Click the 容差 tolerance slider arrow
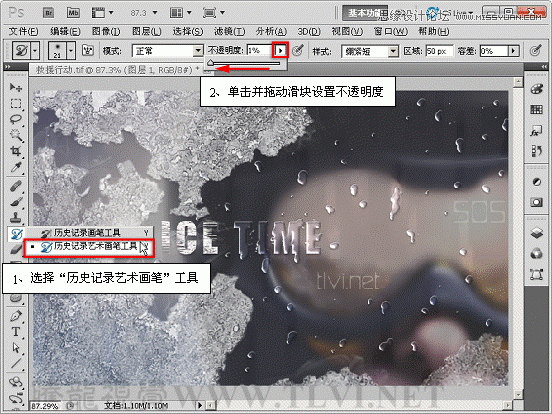The height and width of the screenshot is (414, 552). pyautogui.click(x=513, y=51)
